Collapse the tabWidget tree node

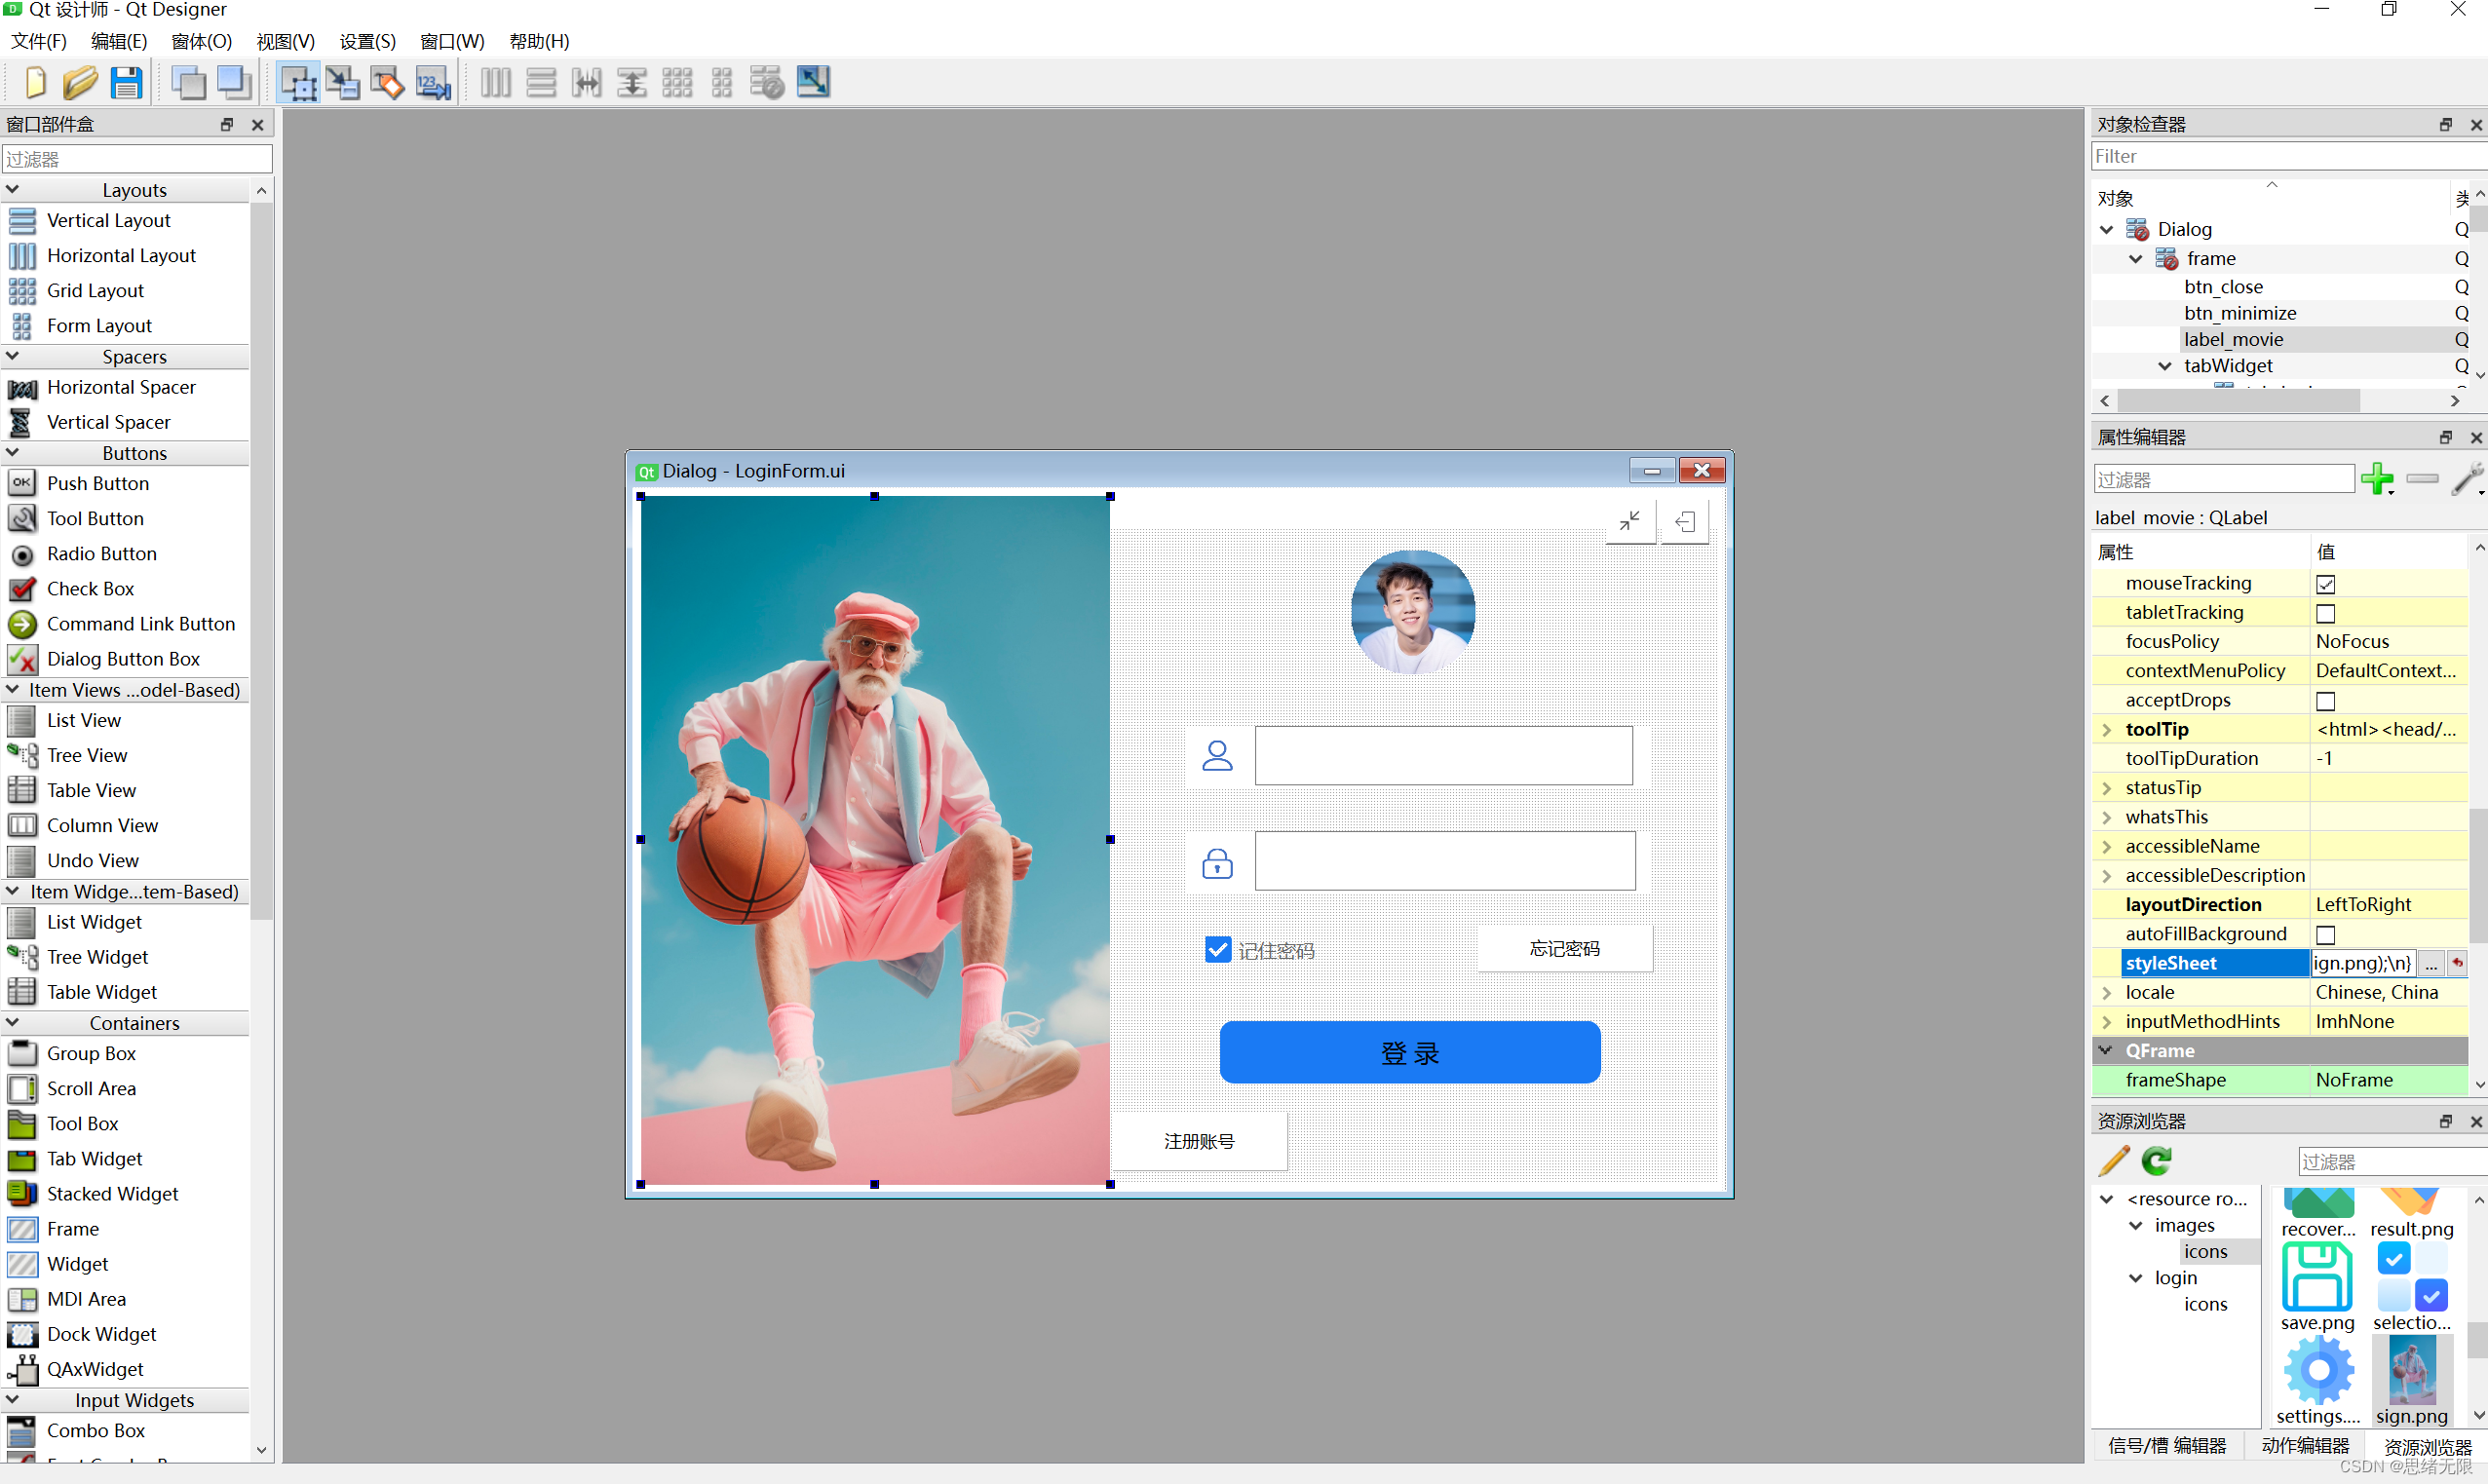tap(2165, 366)
